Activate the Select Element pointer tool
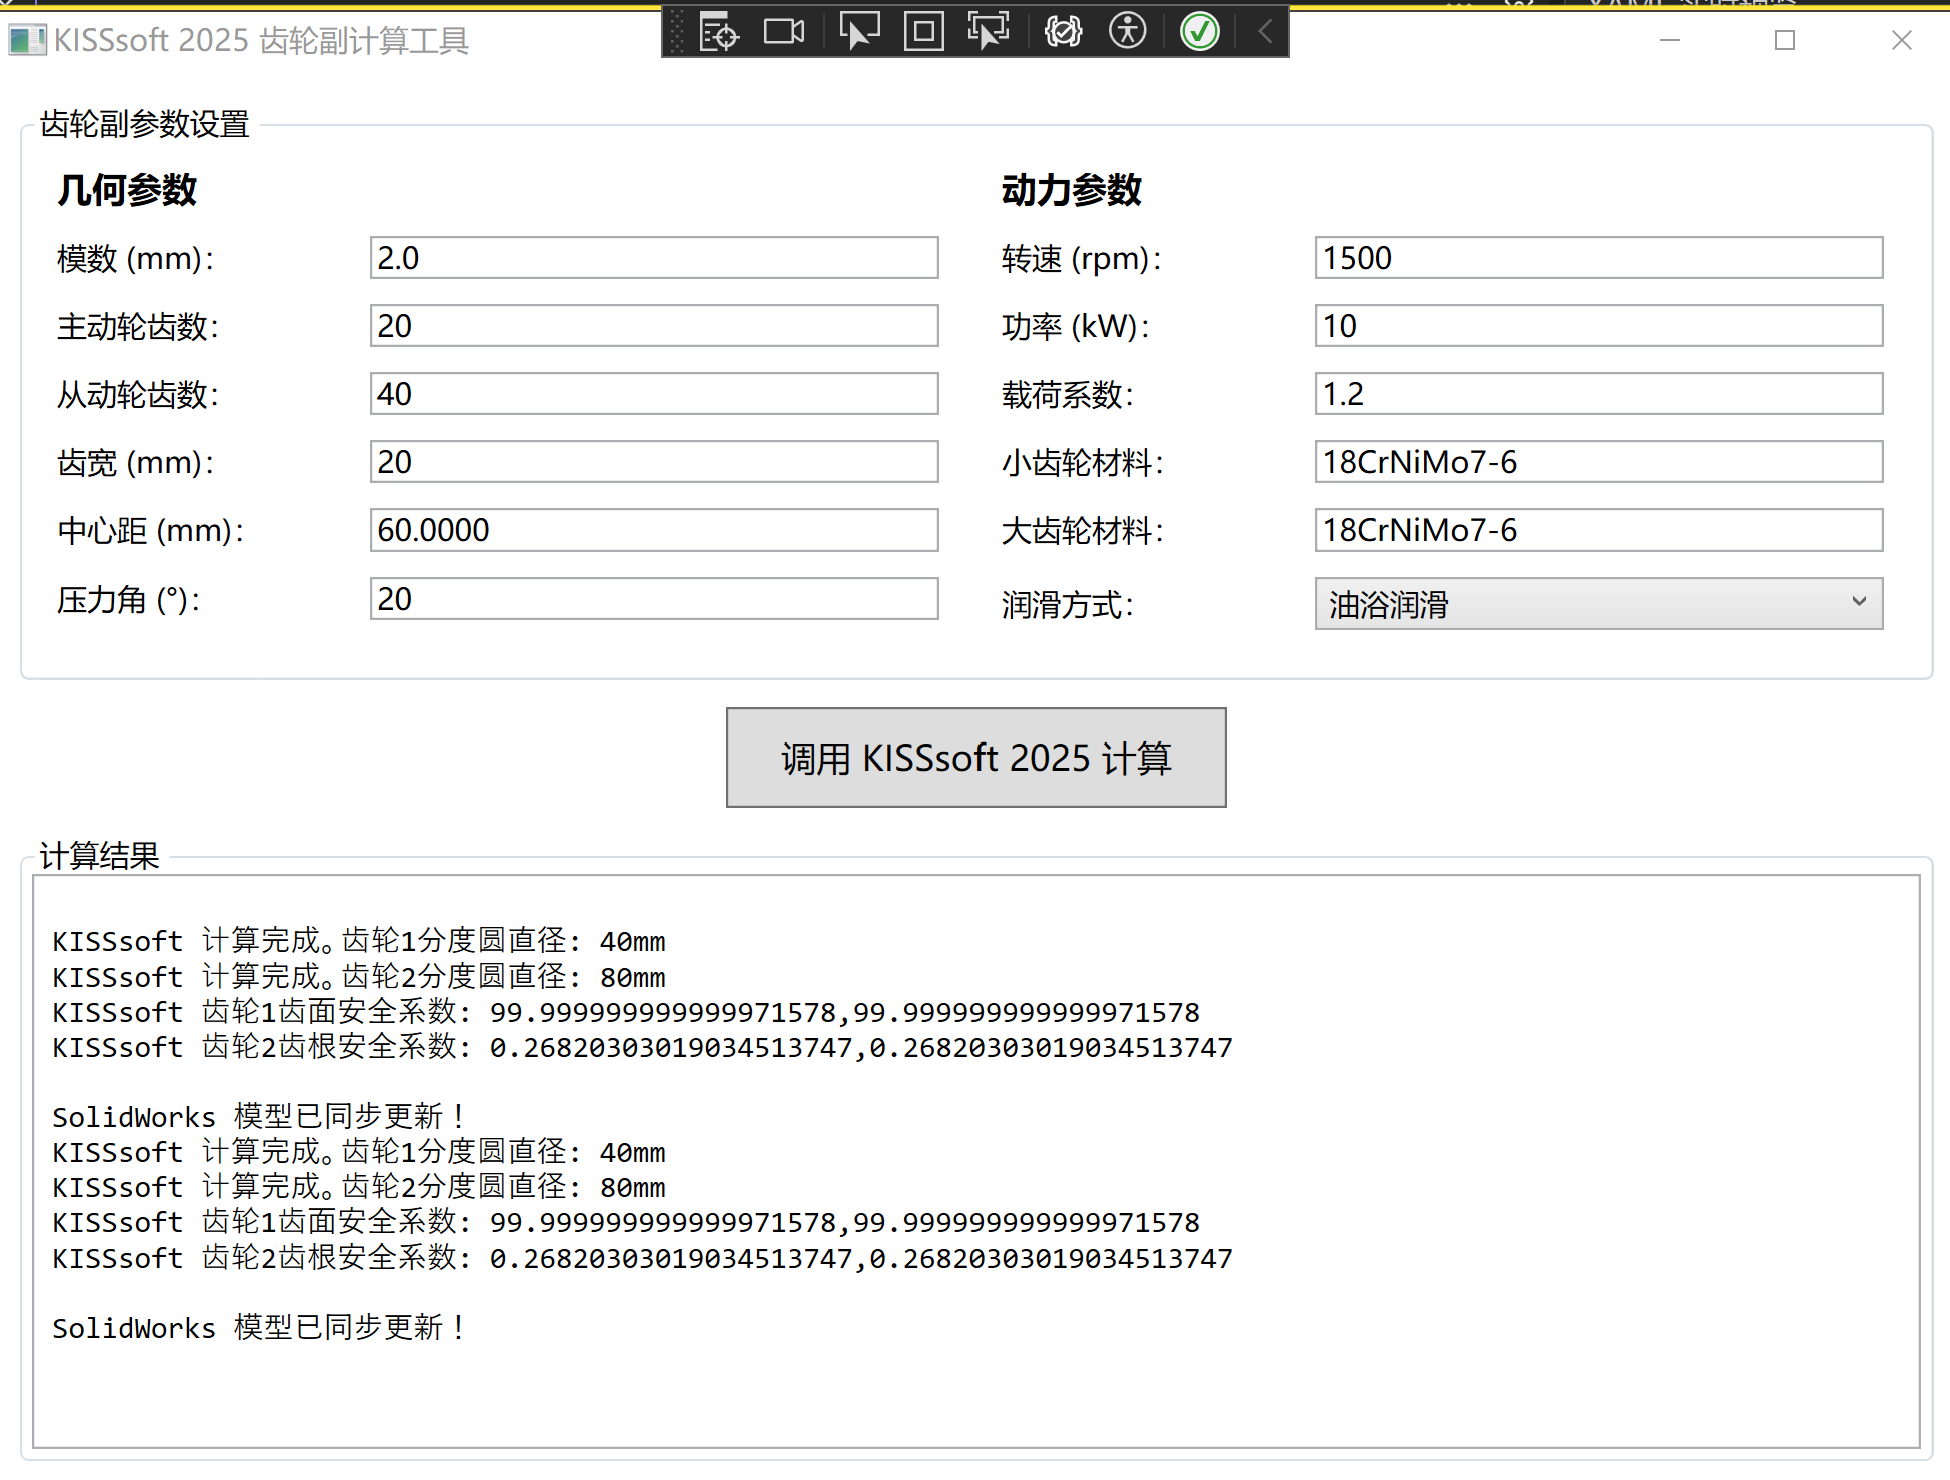Viewport: 1950px width, 1480px height. click(858, 32)
